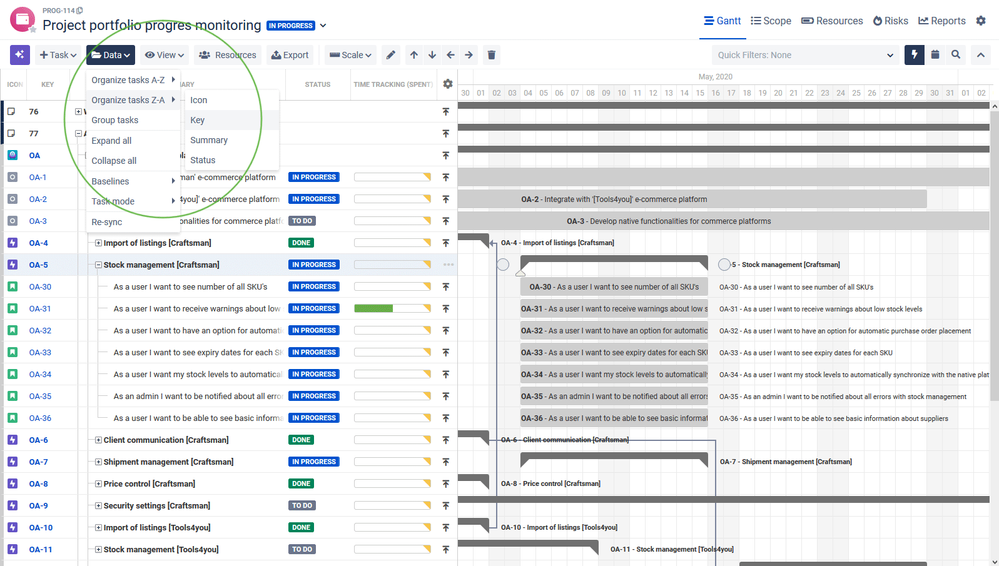Choose Collapse all from Data menu

[x=133, y=161]
